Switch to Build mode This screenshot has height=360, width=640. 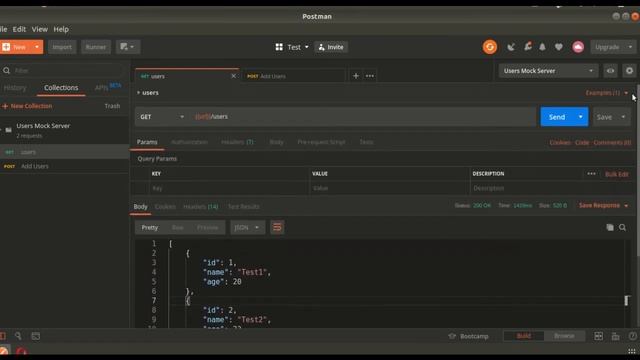pos(524,336)
